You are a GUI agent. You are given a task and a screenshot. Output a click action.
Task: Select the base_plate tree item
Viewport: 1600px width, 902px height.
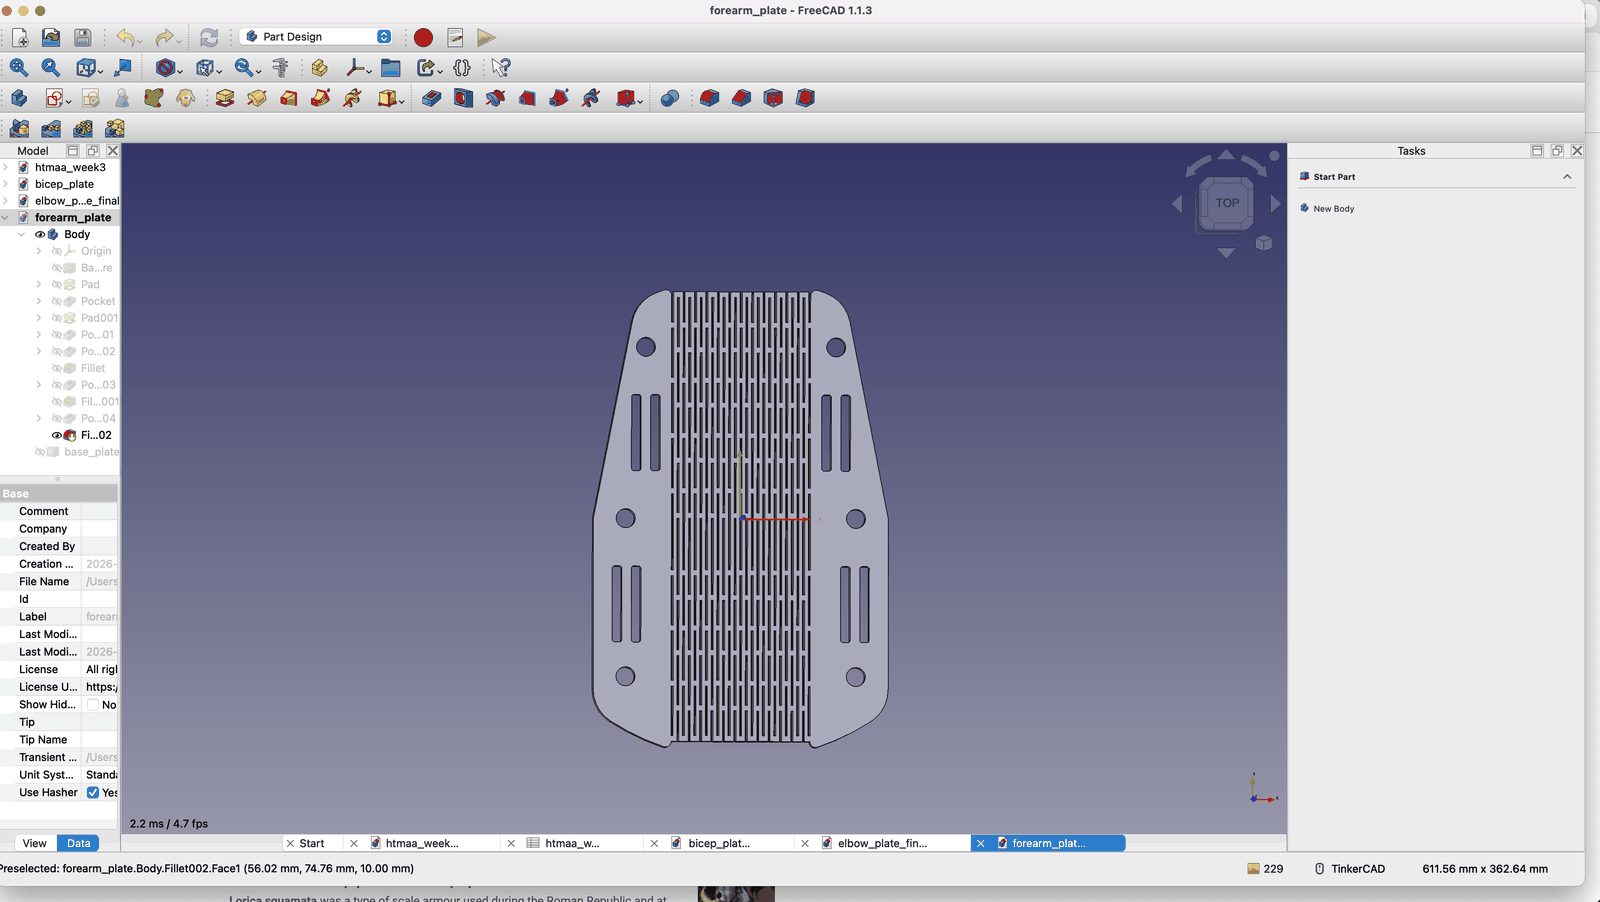pos(91,452)
